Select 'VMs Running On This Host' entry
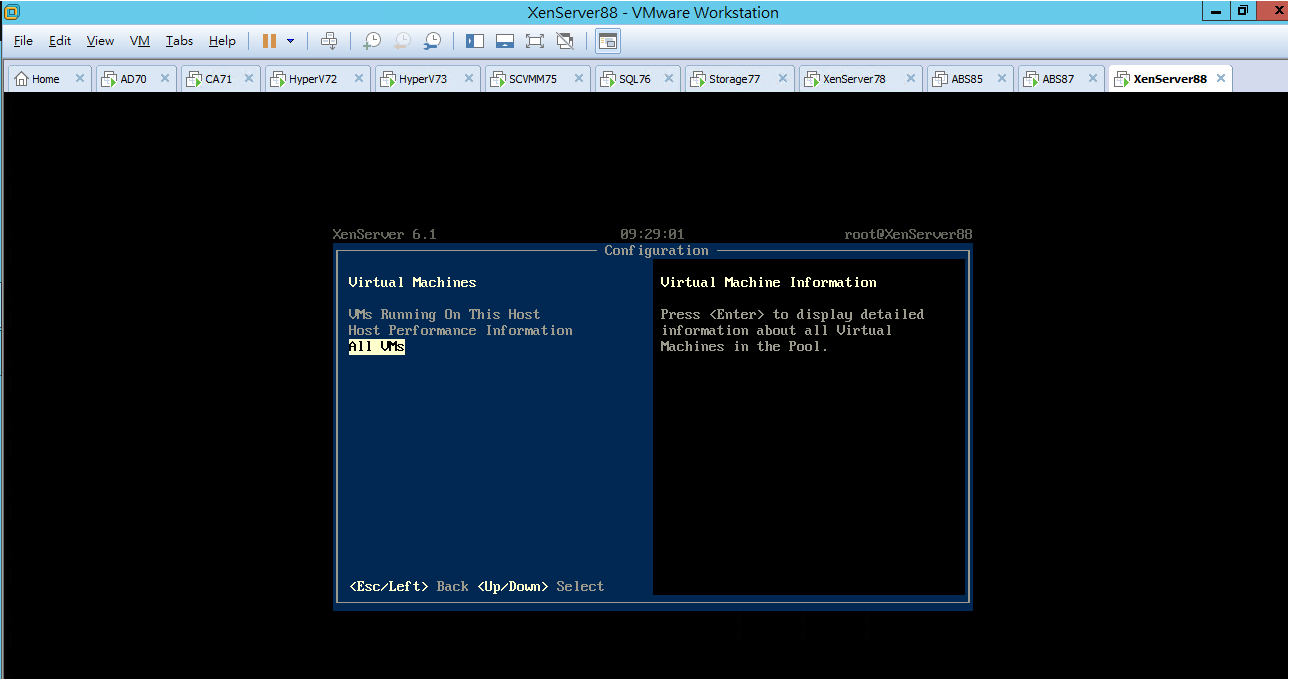Viewport: 1289px width, 679px height. 444,314
